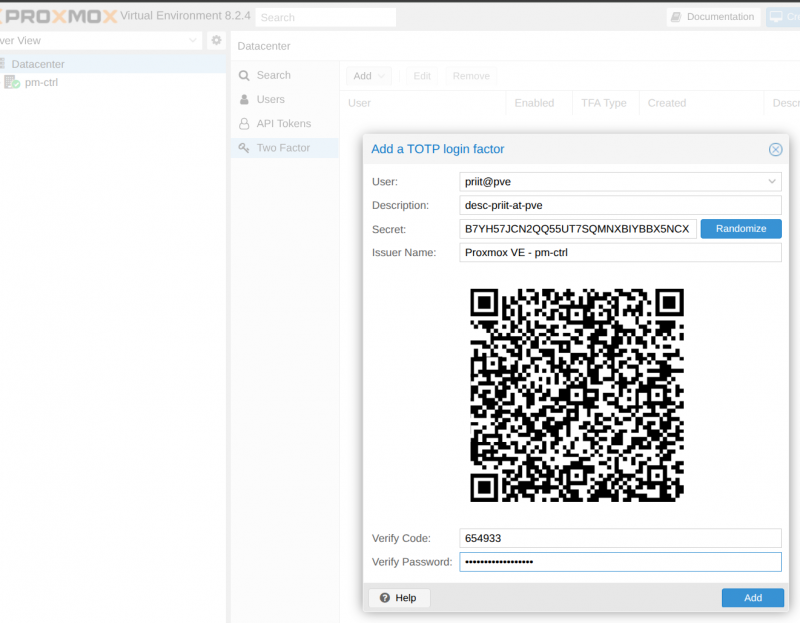The image size is (800, 623).
Task: Open the Users section
Action: click(x=285, y=99)
